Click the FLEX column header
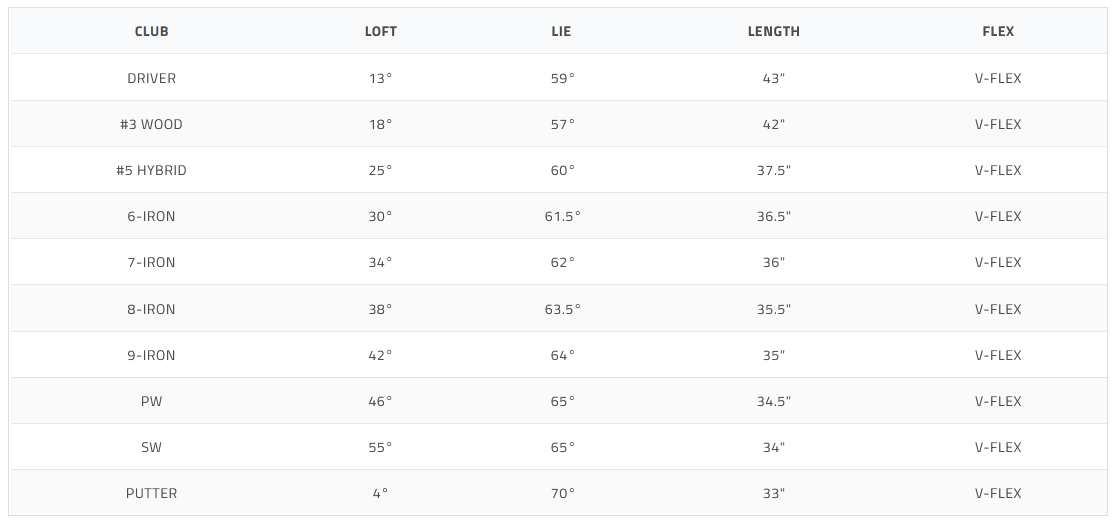The image size is (1120, 520). point(997,31)
